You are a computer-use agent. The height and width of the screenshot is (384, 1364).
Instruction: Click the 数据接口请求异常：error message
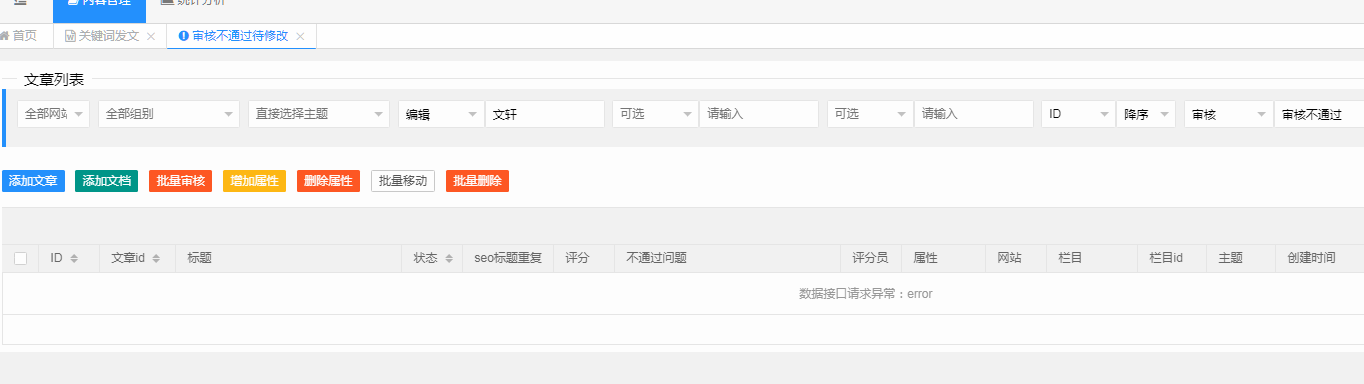coord(866,294)
